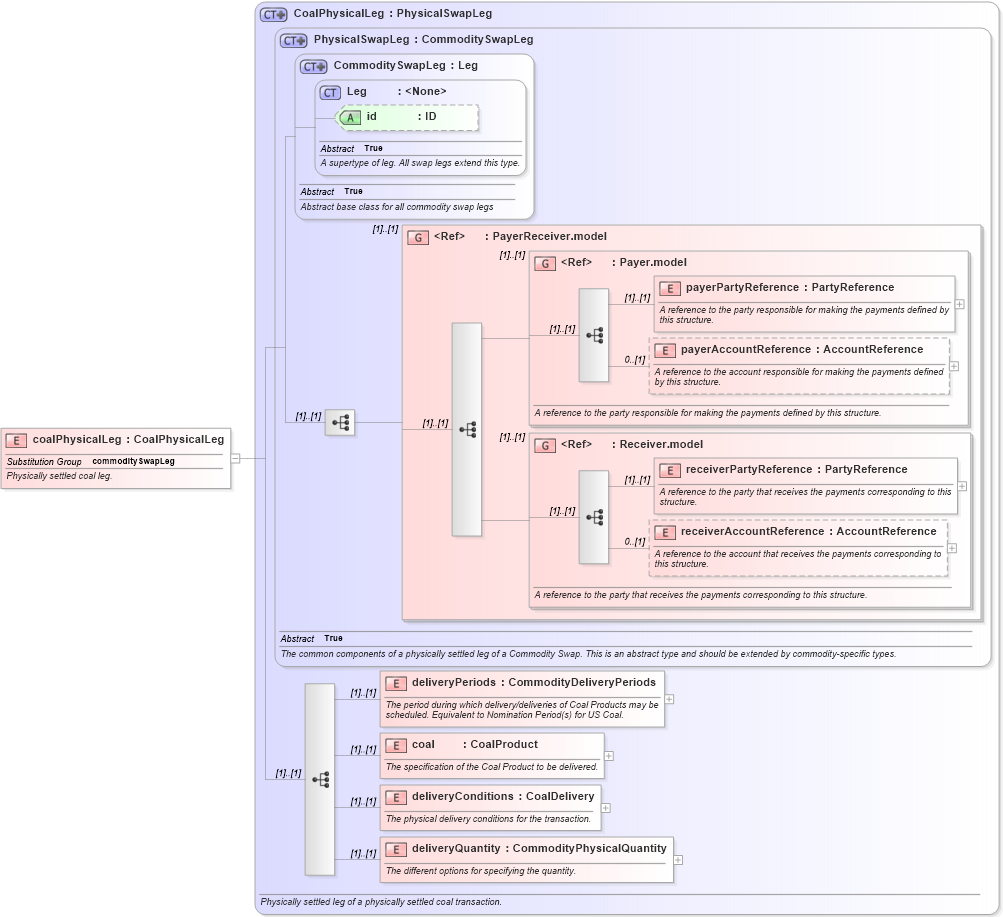Select the G icon for Payer.model
Viewport: 1003px width, 917px height.
click(x=546, y=262)
